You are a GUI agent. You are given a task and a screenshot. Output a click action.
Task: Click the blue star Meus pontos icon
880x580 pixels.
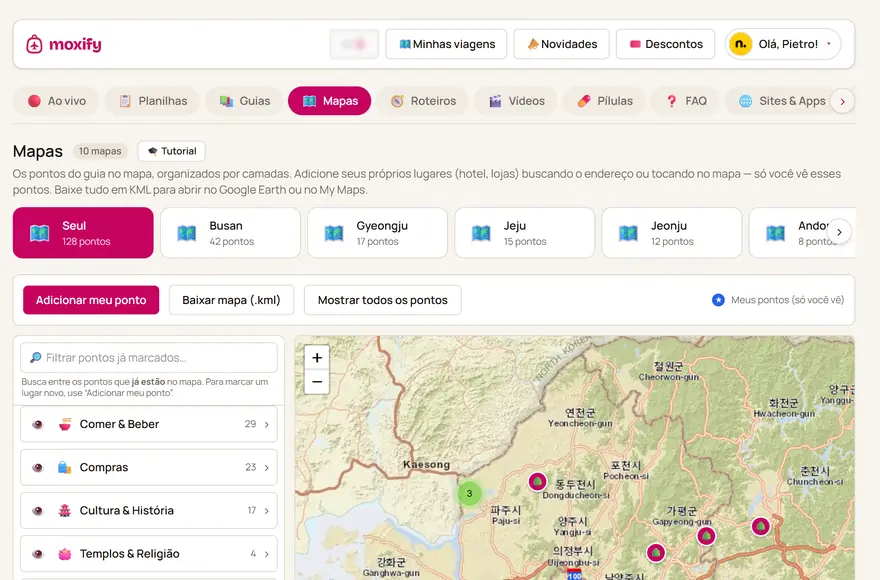(x=718, y=300)
